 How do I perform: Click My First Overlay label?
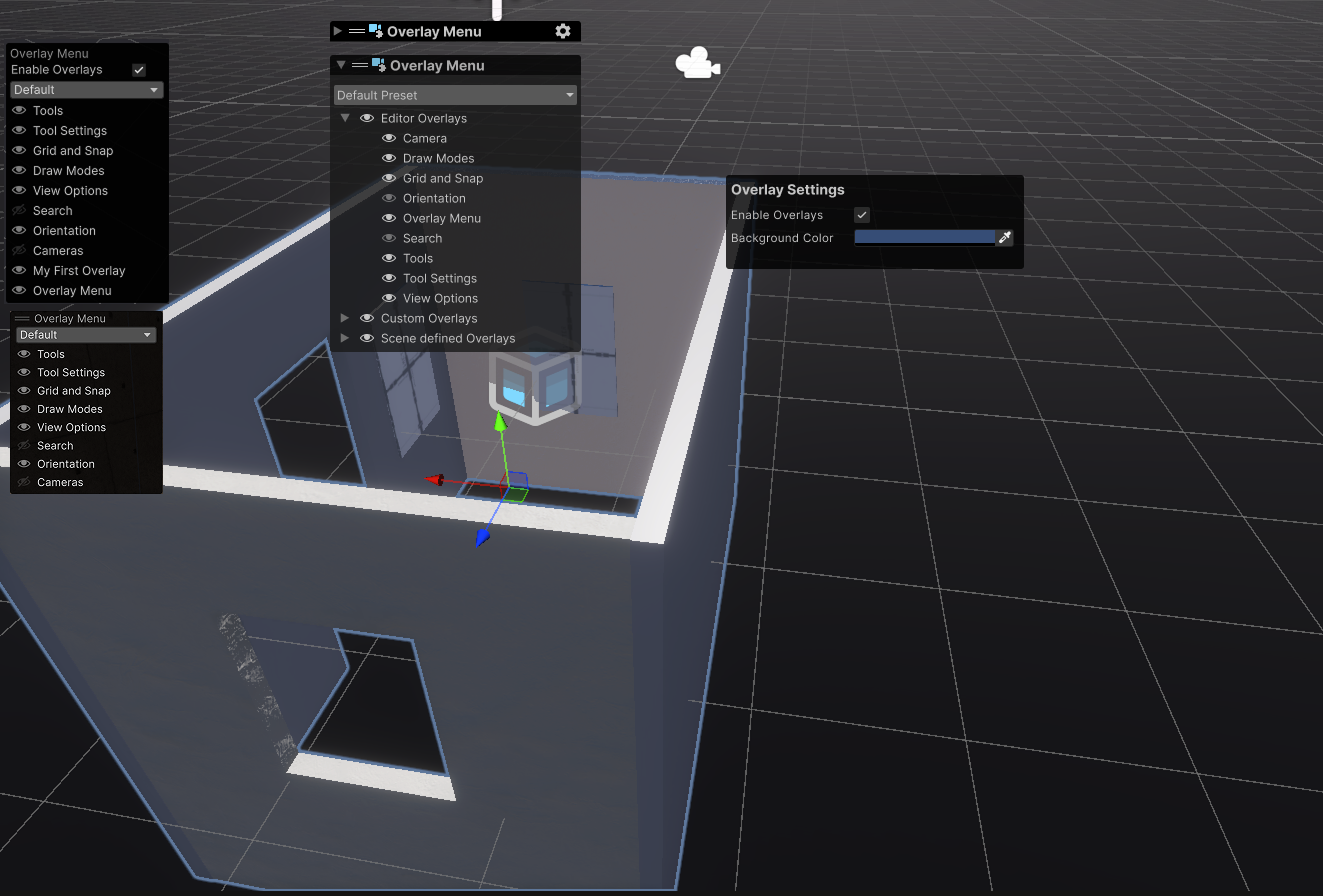coord(79,271)
